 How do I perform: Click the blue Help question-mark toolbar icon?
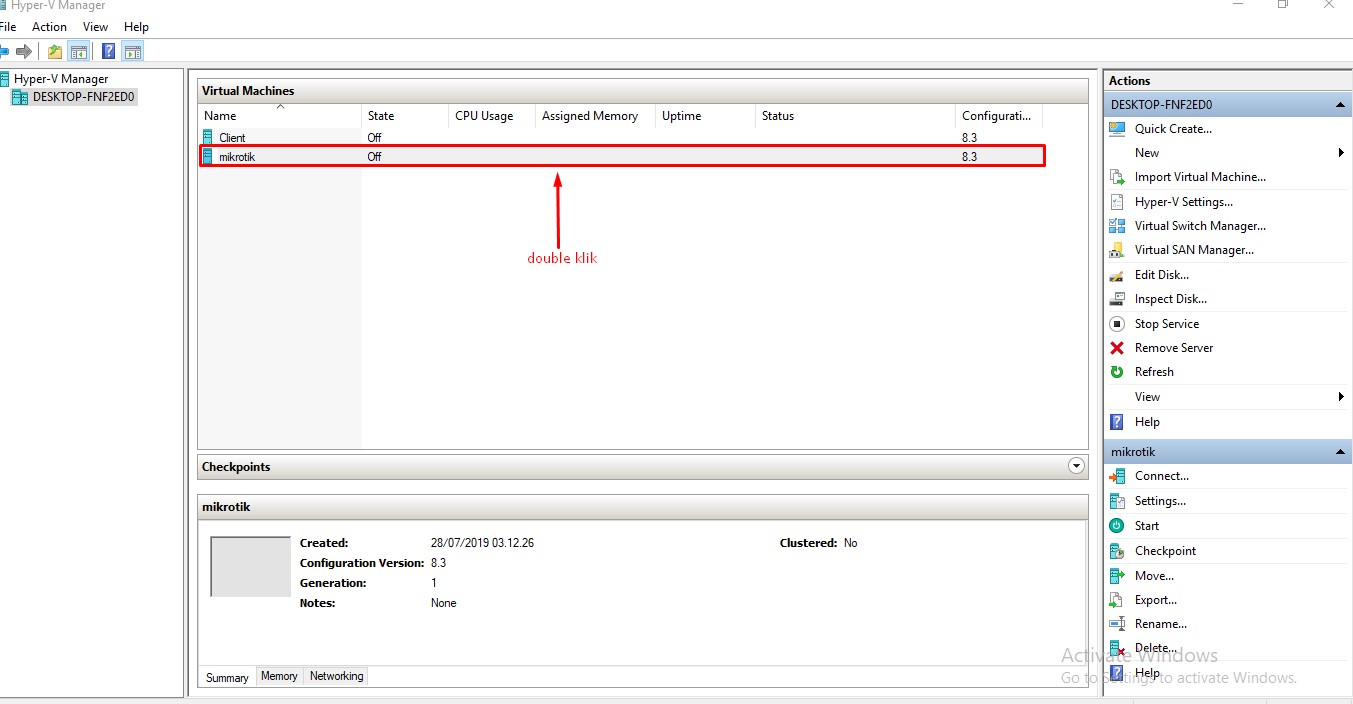[109, 51]
